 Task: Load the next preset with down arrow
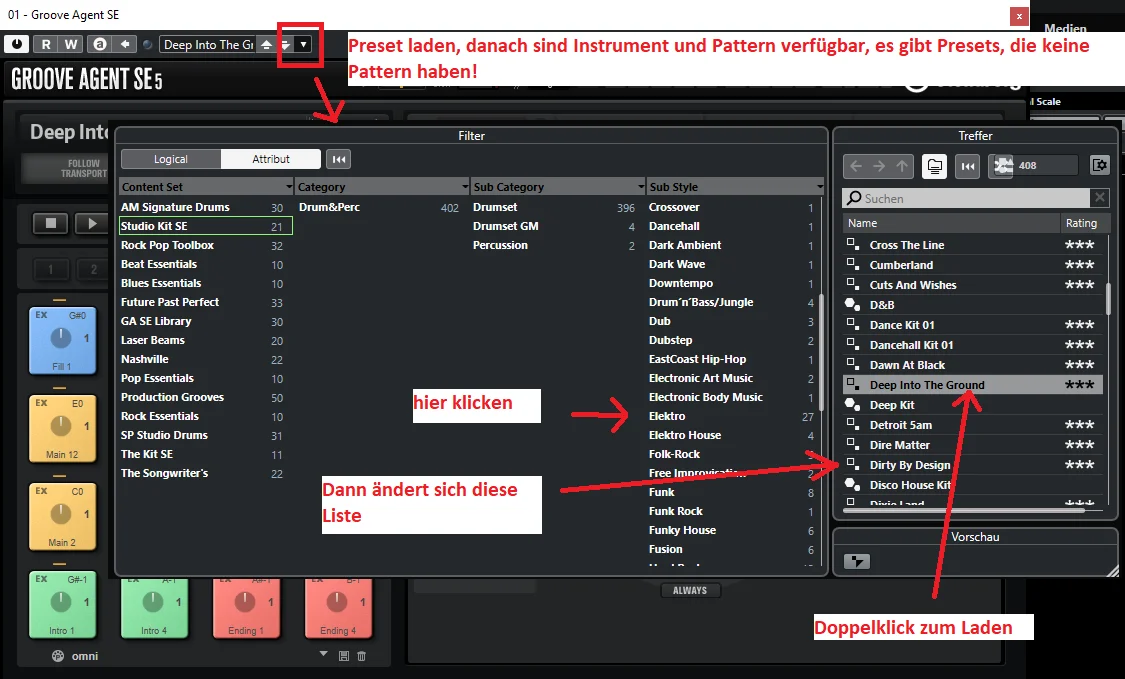(x=285, y=45)
